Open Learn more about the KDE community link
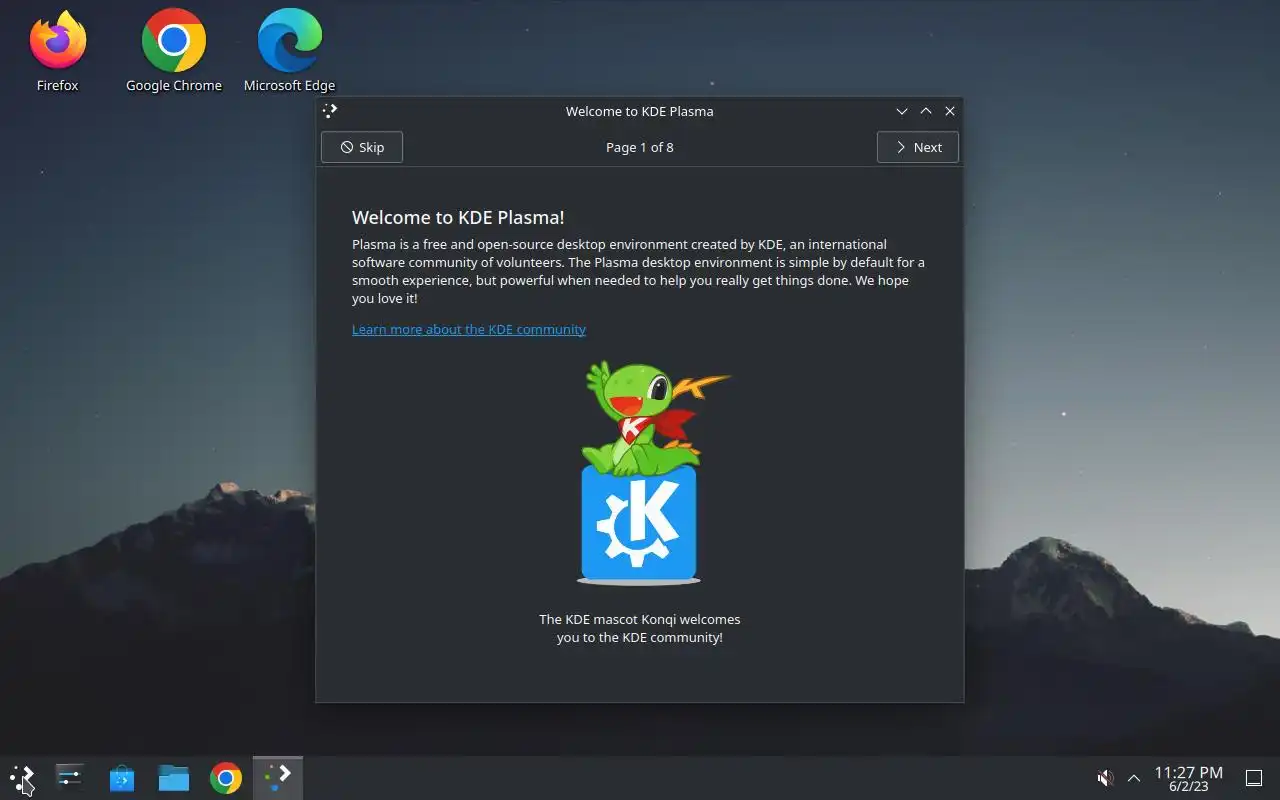Viewport: 1280px width, 800px height. click(469, 329)
